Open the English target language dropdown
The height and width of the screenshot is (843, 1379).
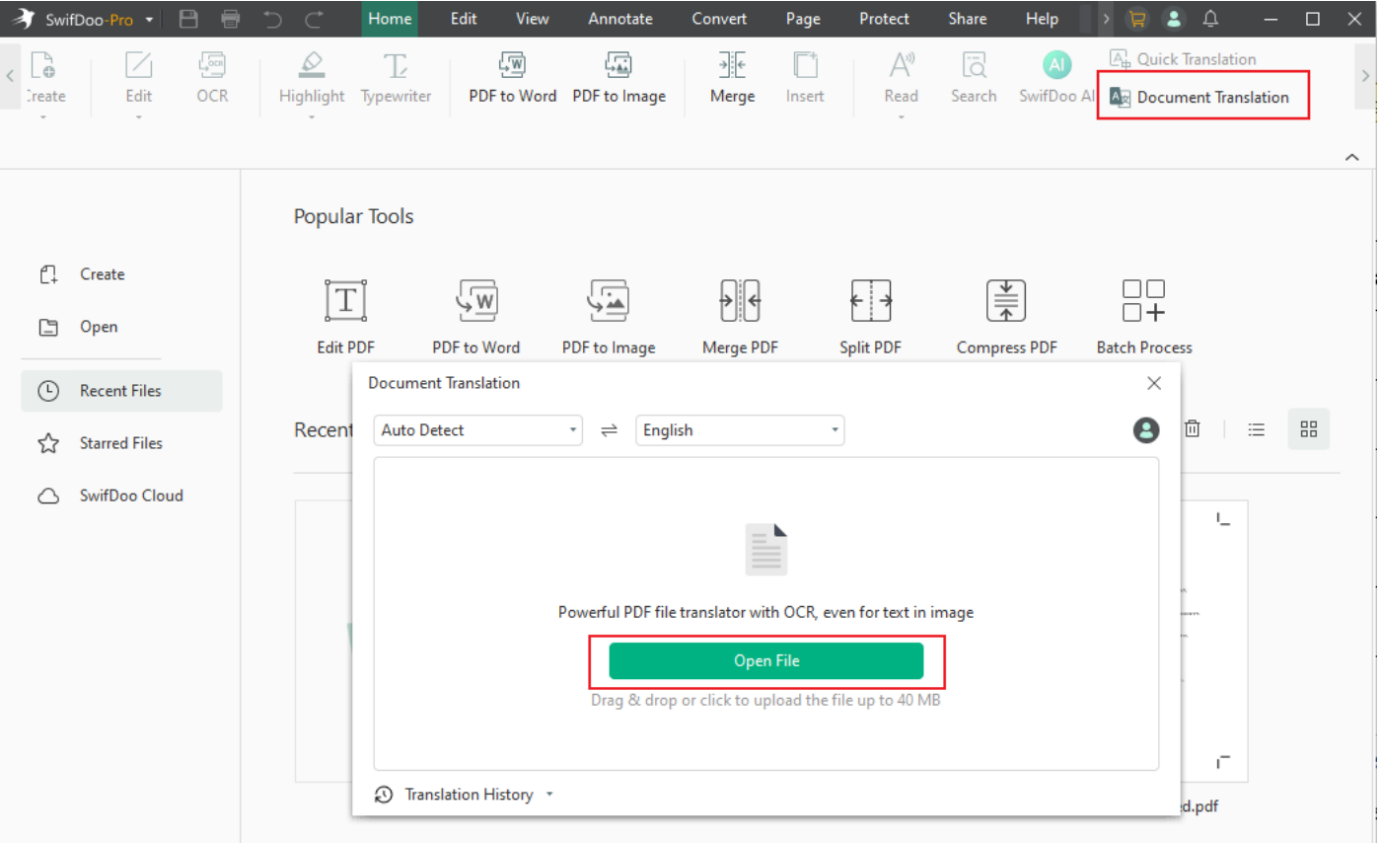[739, 430]
